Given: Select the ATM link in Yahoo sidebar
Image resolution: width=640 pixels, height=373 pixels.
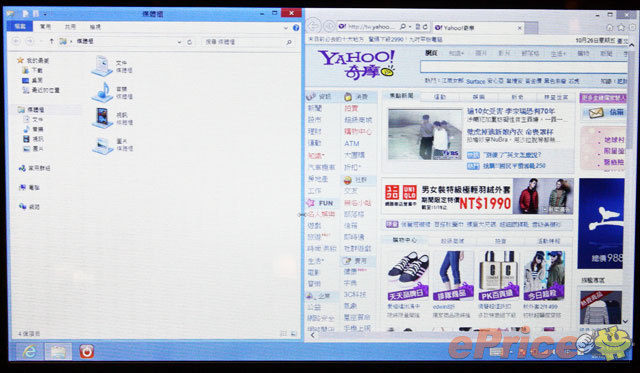Looking at the screenshot, I should [x=351, y=143].
